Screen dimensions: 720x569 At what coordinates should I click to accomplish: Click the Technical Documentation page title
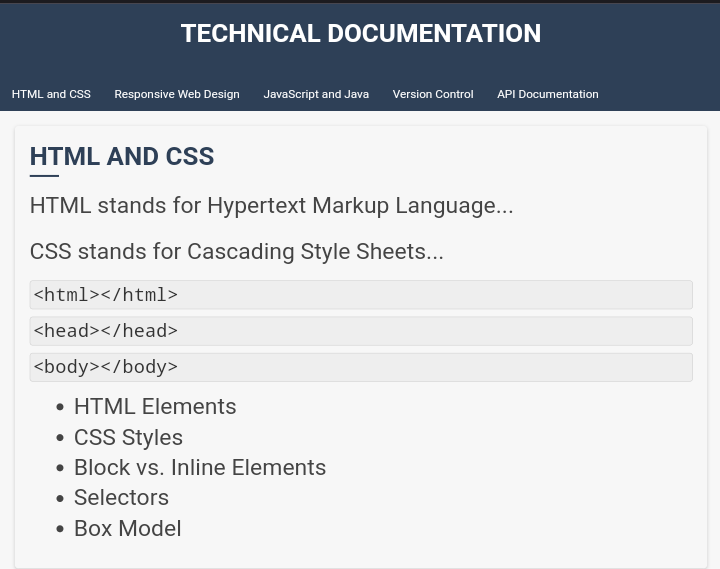click(360, 34)
